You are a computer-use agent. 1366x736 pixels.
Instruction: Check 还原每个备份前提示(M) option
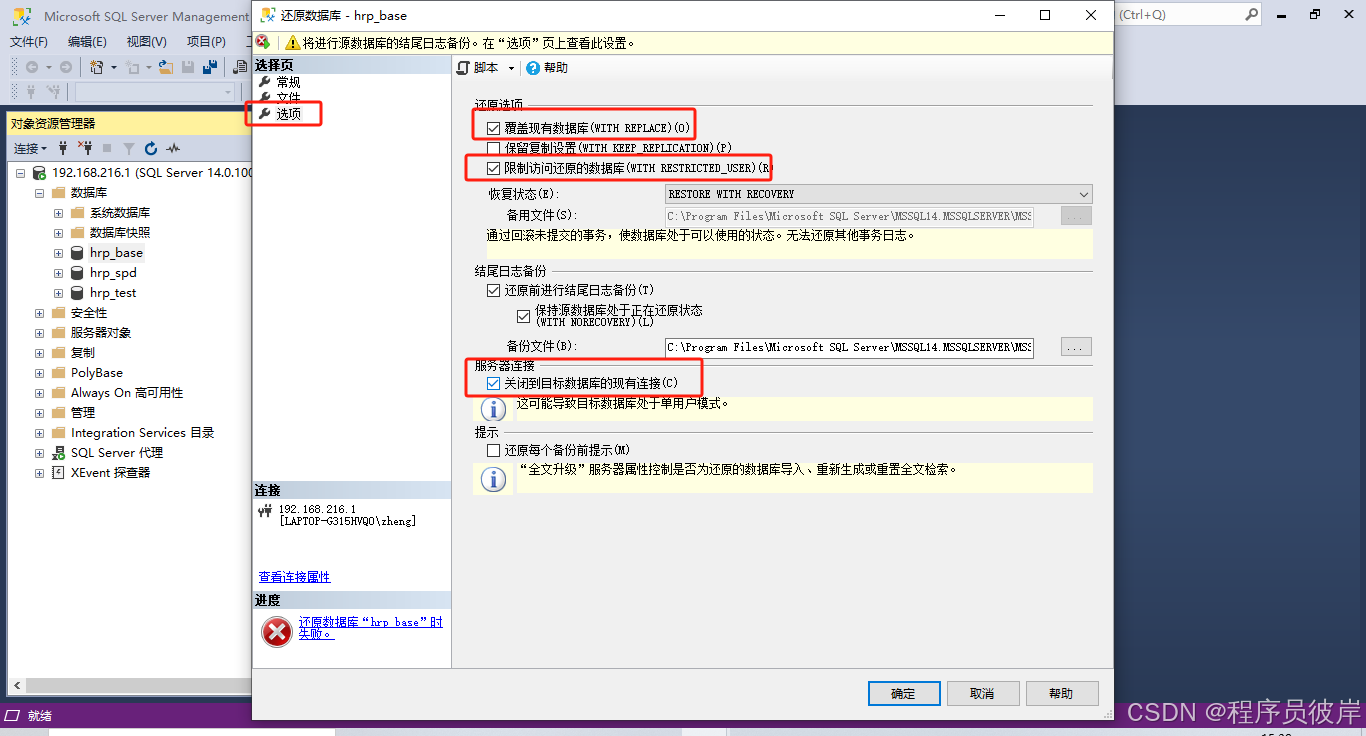pyautogui.click(x=494, y=449)
